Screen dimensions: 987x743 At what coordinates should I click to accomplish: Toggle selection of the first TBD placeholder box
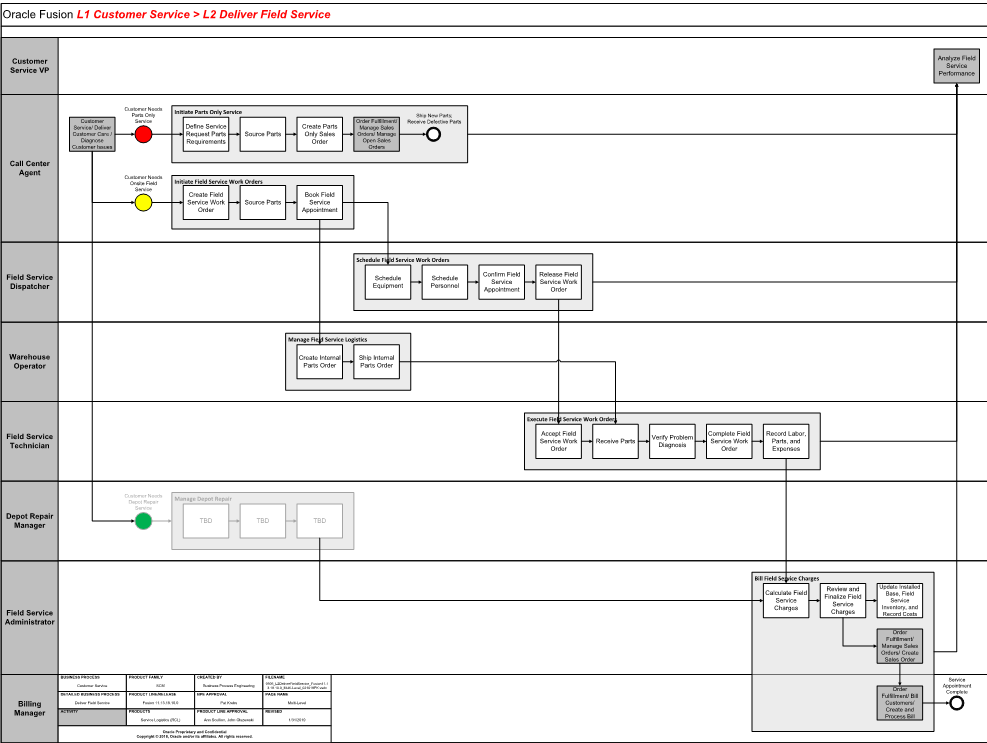point(205,520)
